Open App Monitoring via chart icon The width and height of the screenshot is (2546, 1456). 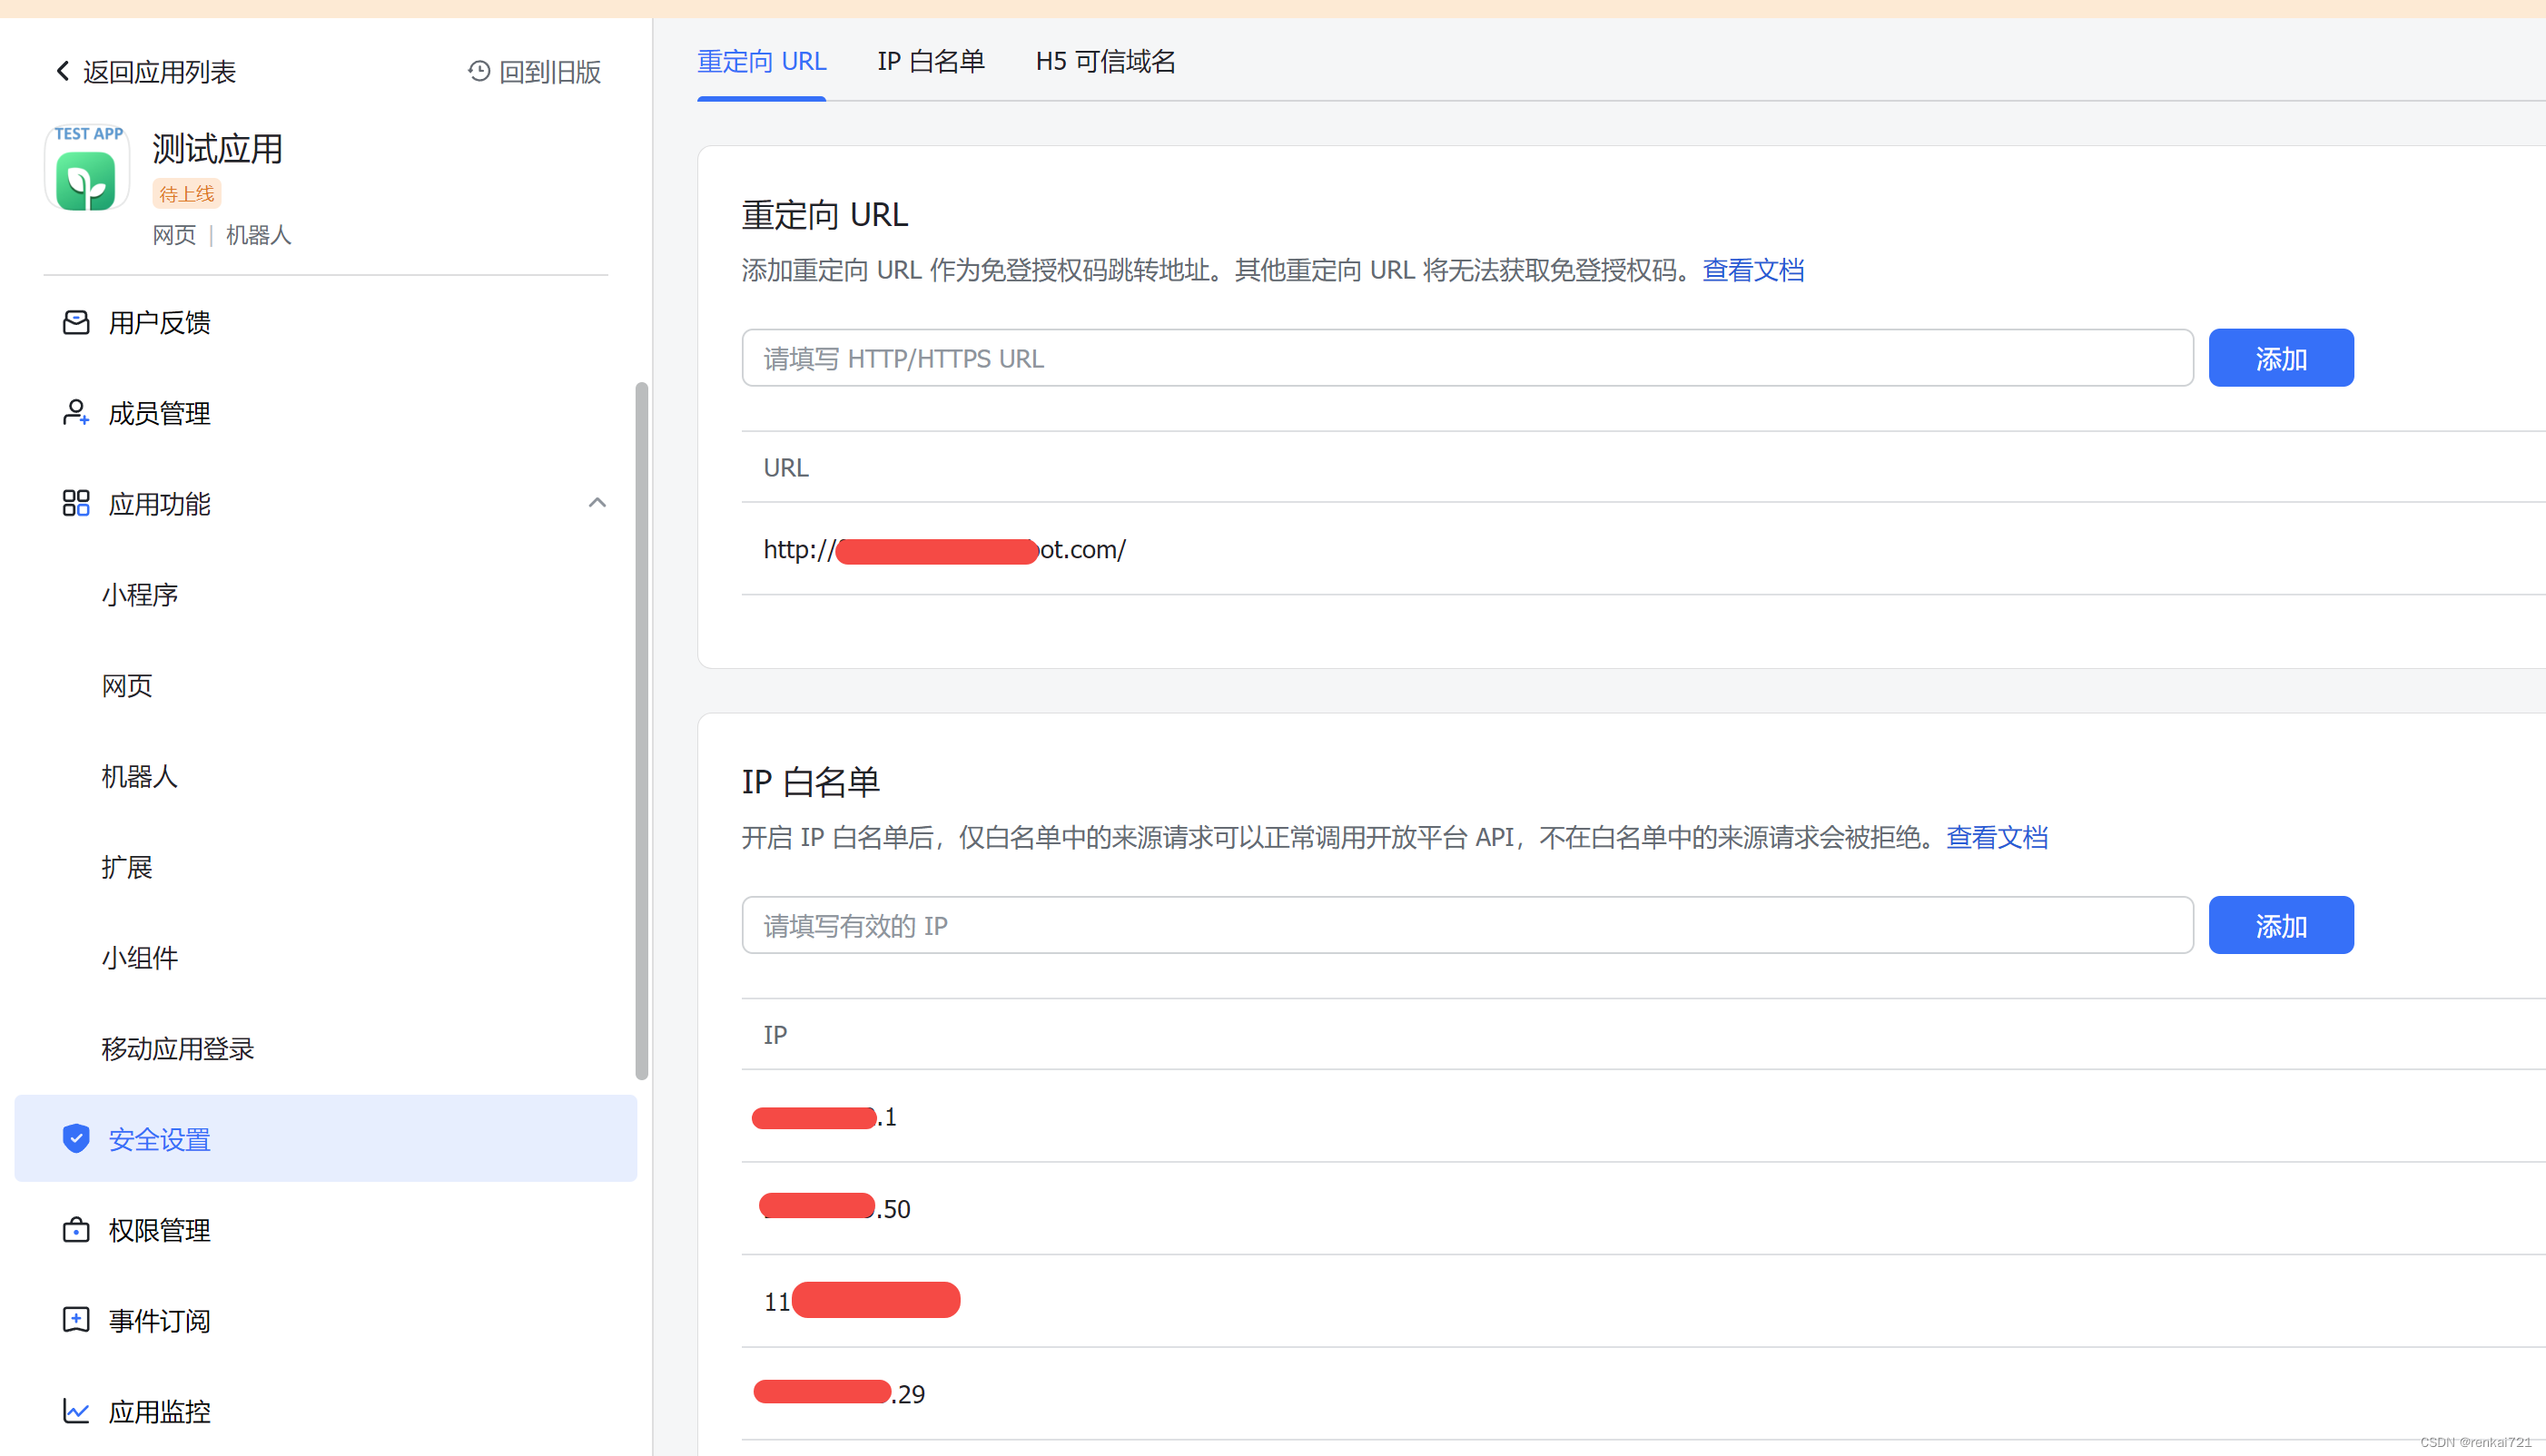coord(76,1411)
